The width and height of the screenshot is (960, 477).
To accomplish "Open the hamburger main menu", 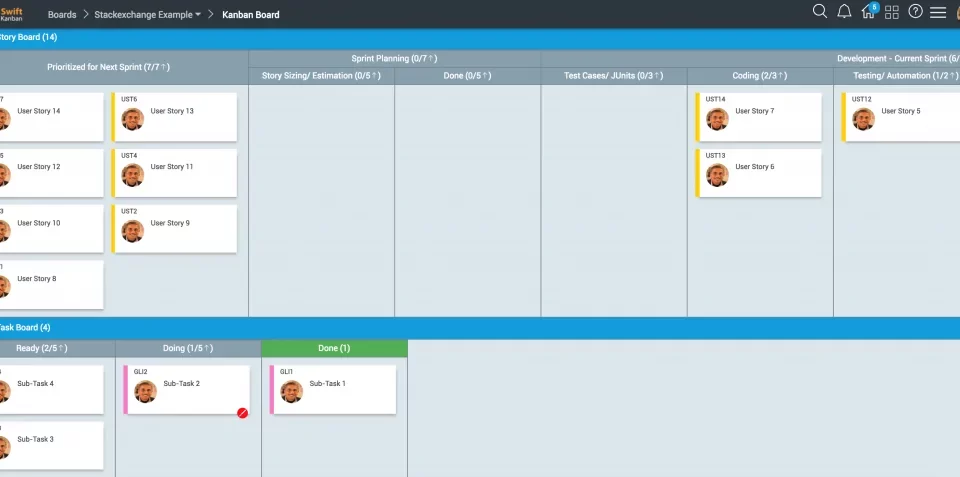I will click(938, 12).
